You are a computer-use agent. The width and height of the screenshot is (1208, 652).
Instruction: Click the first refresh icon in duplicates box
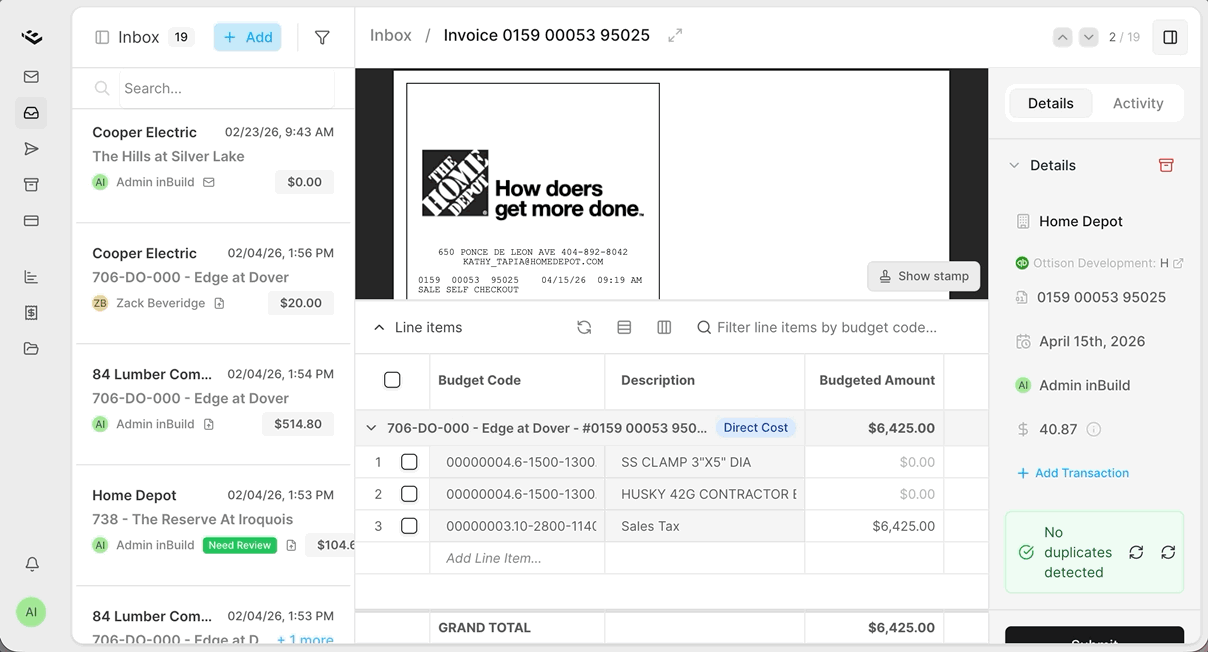tap(1136, 552)
